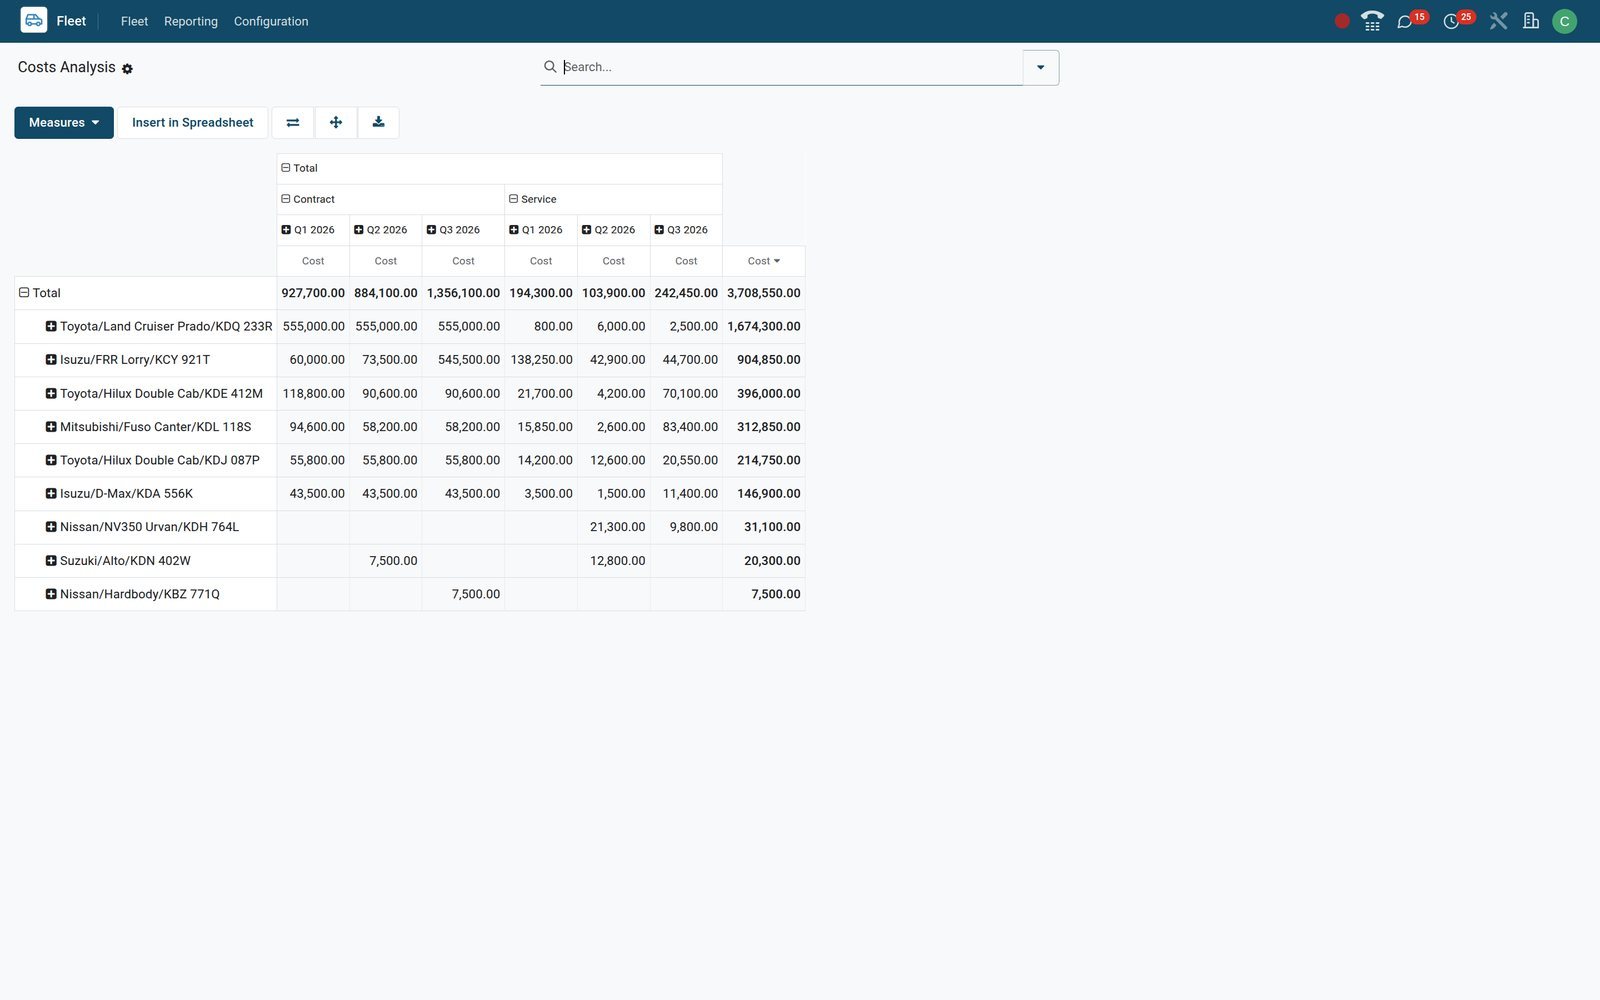Click the 12,800.00 Suzuki Alto cell
The height and width of the screenshot is (1000, 1600).
pos(614,561)
